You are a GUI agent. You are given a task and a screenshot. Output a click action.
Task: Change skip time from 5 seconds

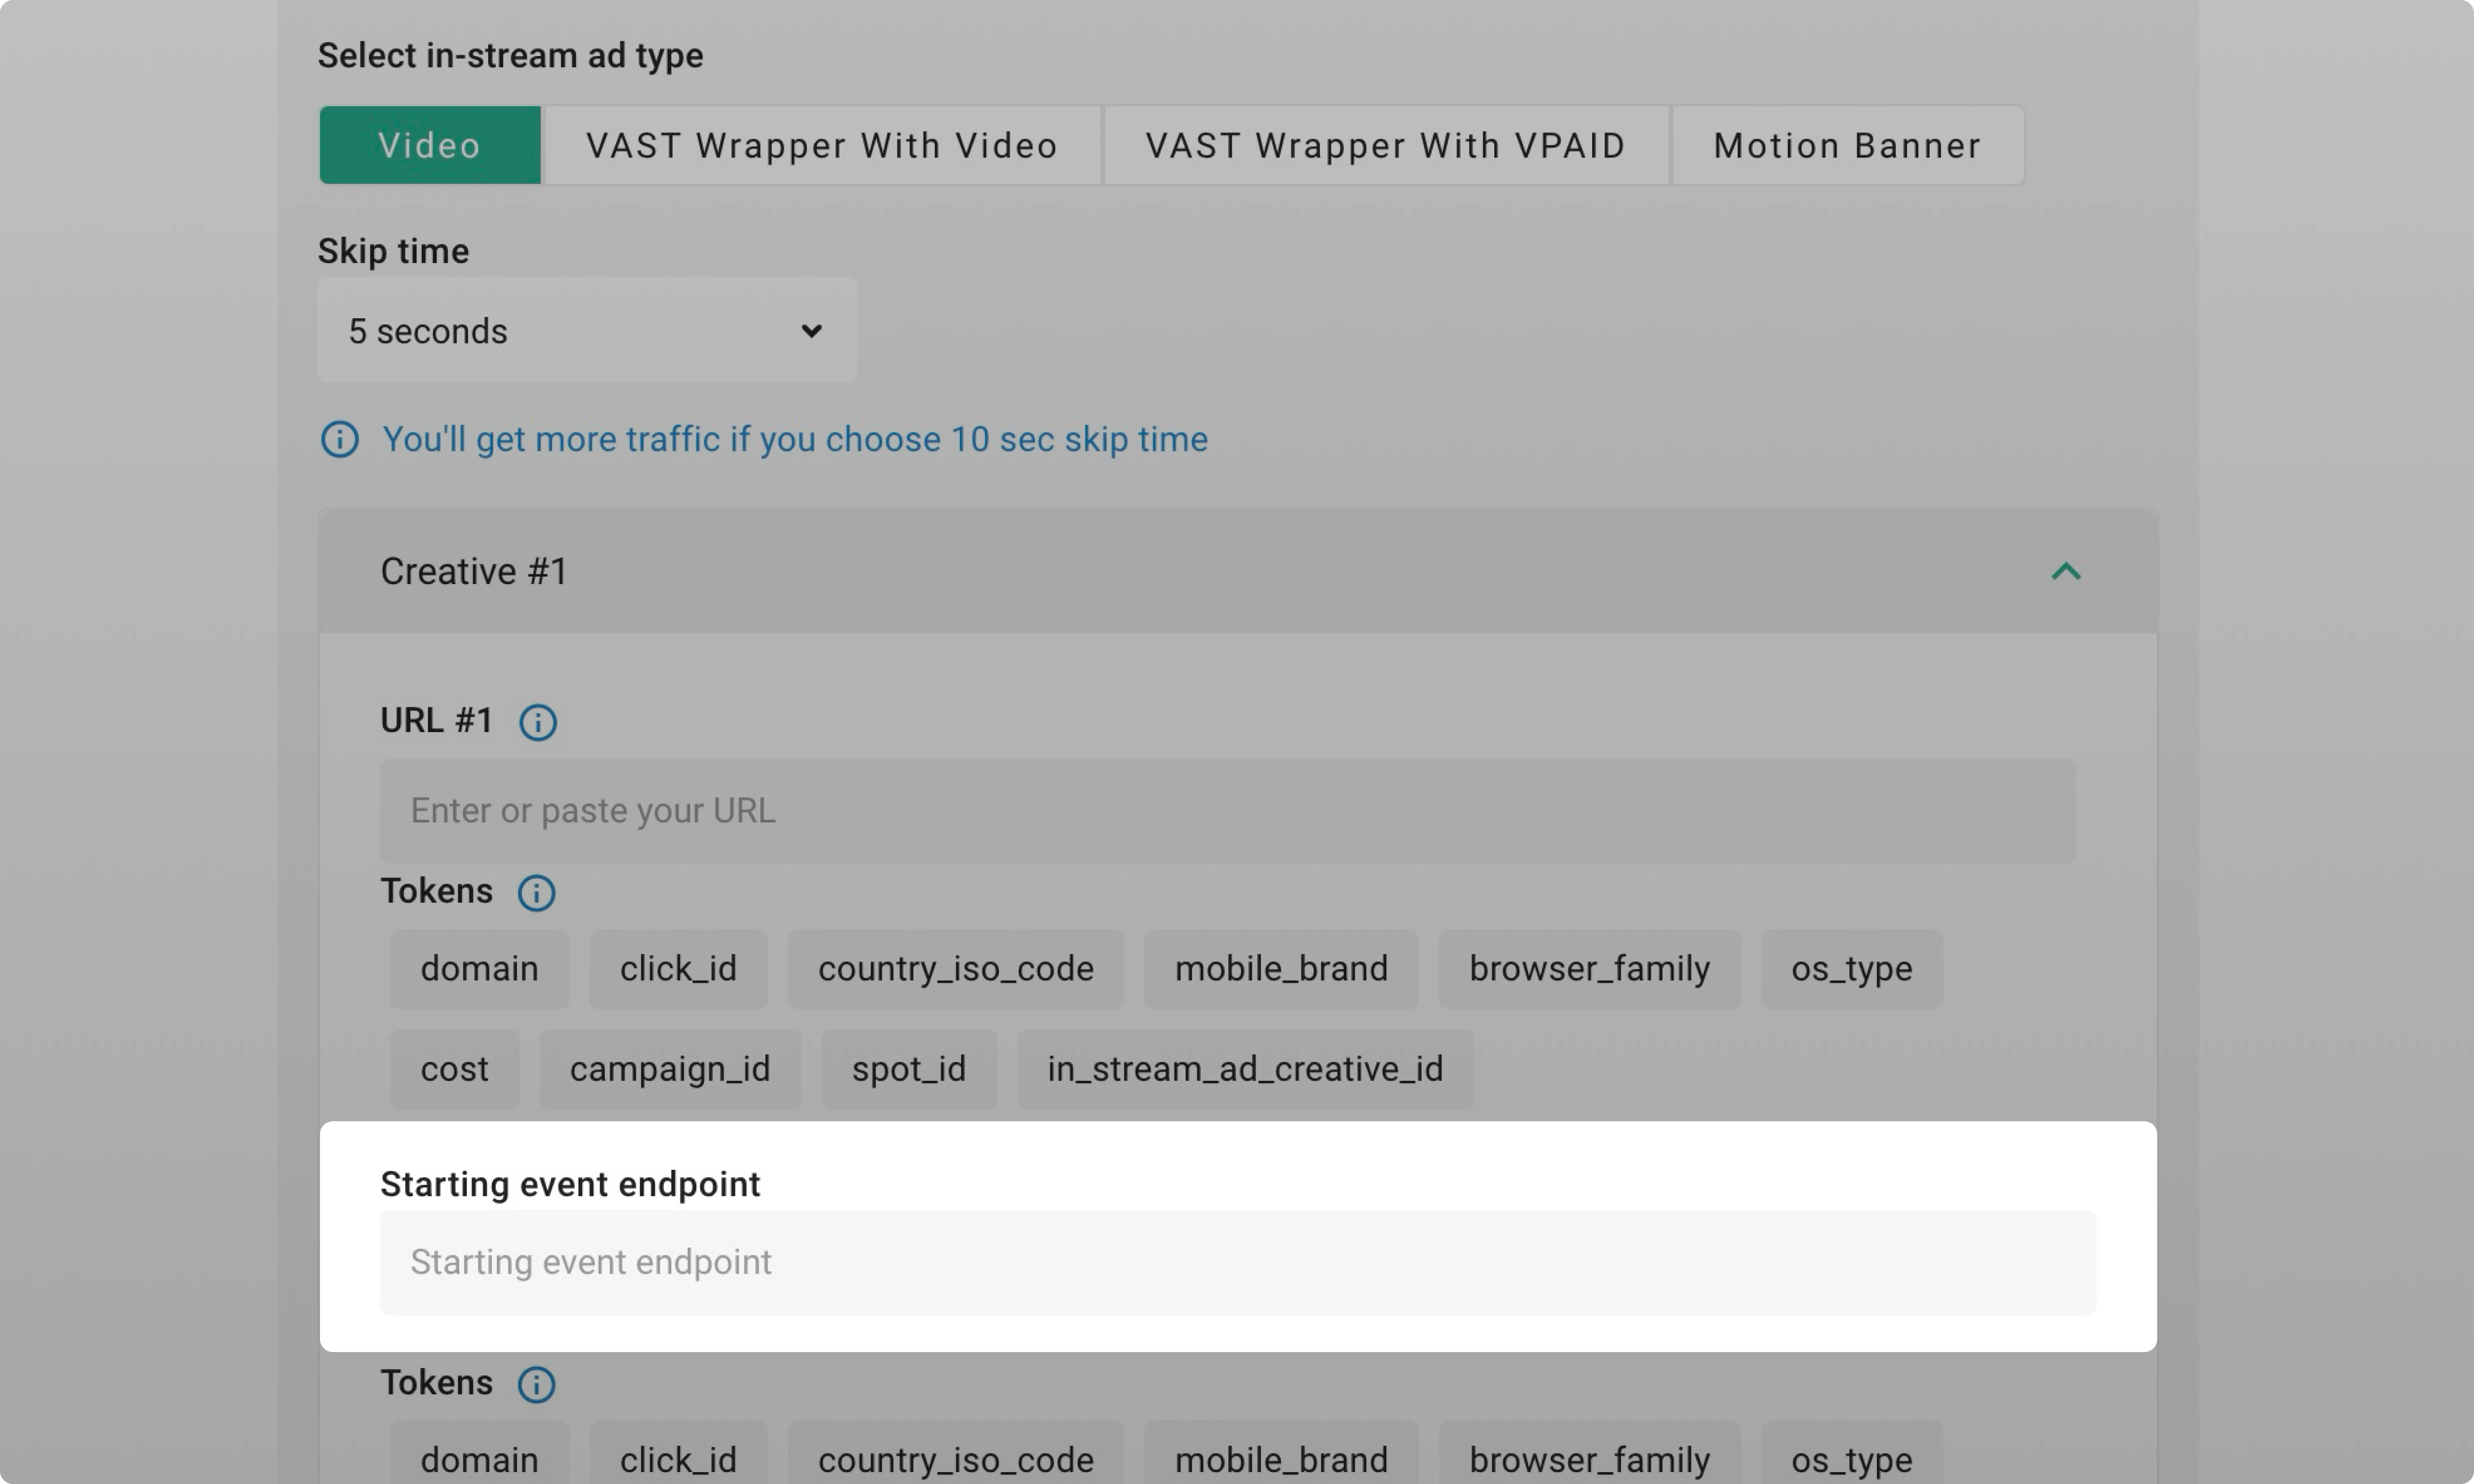coord(586,330)
